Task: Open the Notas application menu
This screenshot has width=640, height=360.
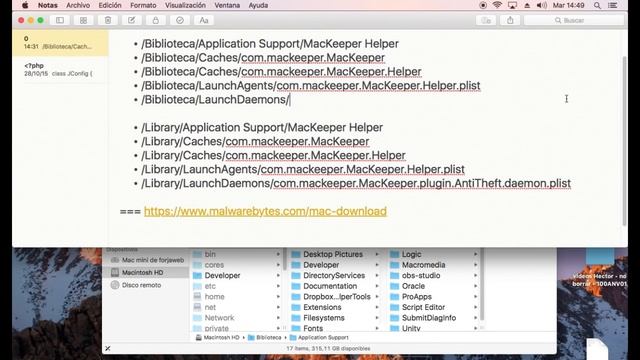Action: pos(48,5)
